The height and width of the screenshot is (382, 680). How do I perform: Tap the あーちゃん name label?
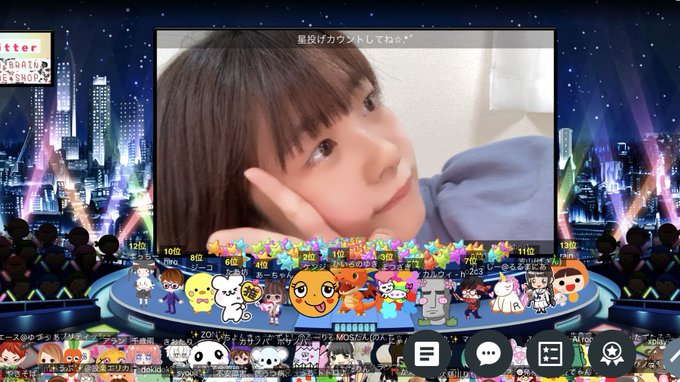click(x=274, y=274)
